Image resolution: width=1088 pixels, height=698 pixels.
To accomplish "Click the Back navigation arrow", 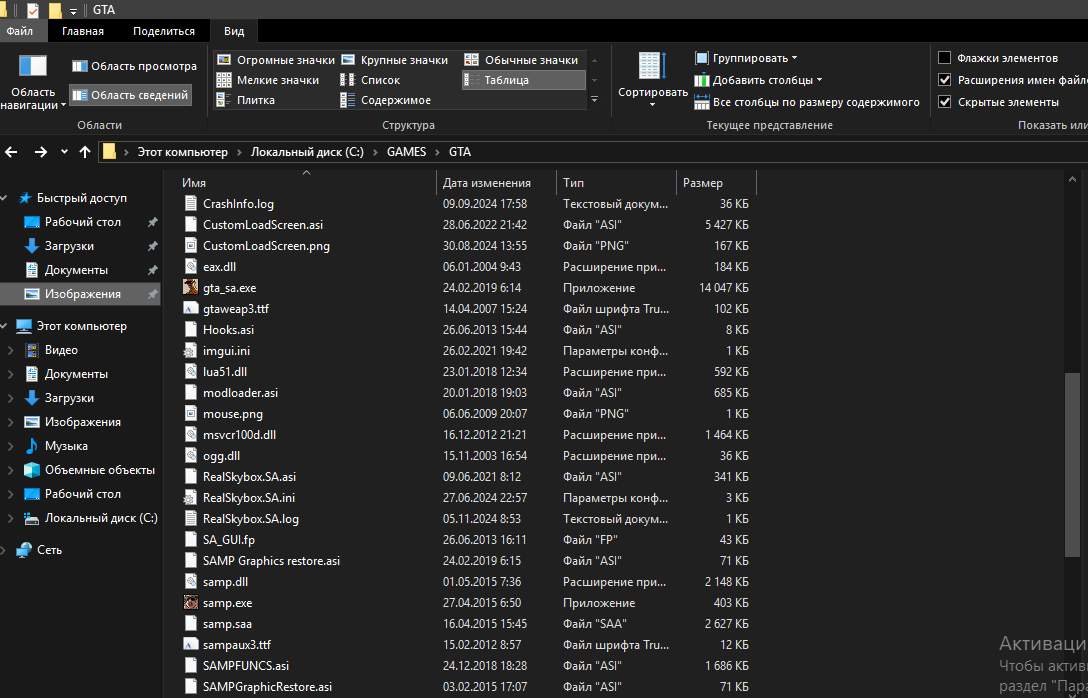I will 12,152.
